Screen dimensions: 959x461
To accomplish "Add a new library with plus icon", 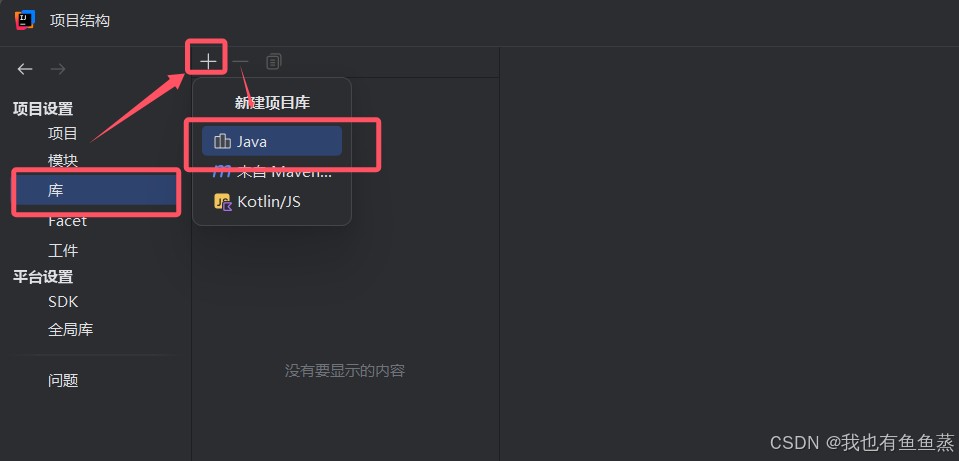I will (208, 61).
